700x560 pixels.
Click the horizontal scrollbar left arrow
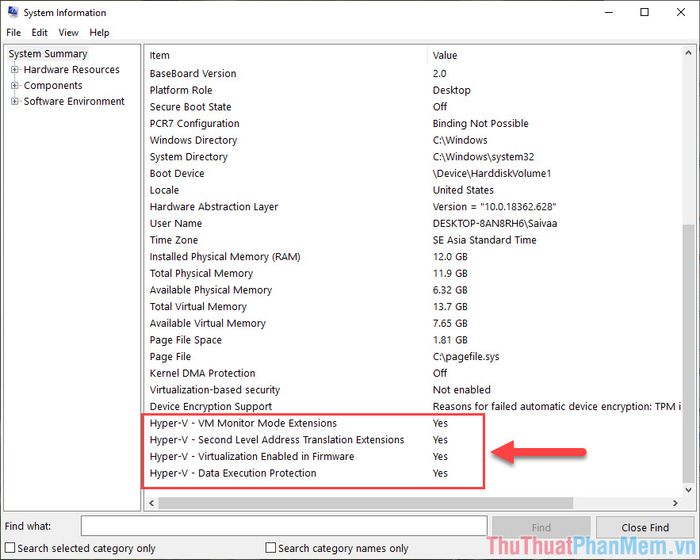pyautogui.click(x=152, y=503)
